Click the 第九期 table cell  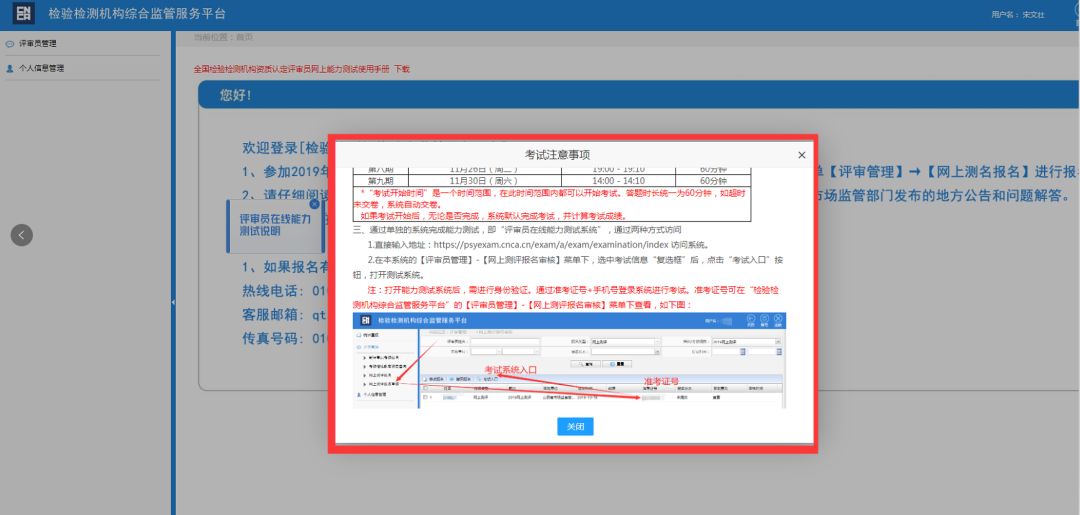tap(380, 181)
